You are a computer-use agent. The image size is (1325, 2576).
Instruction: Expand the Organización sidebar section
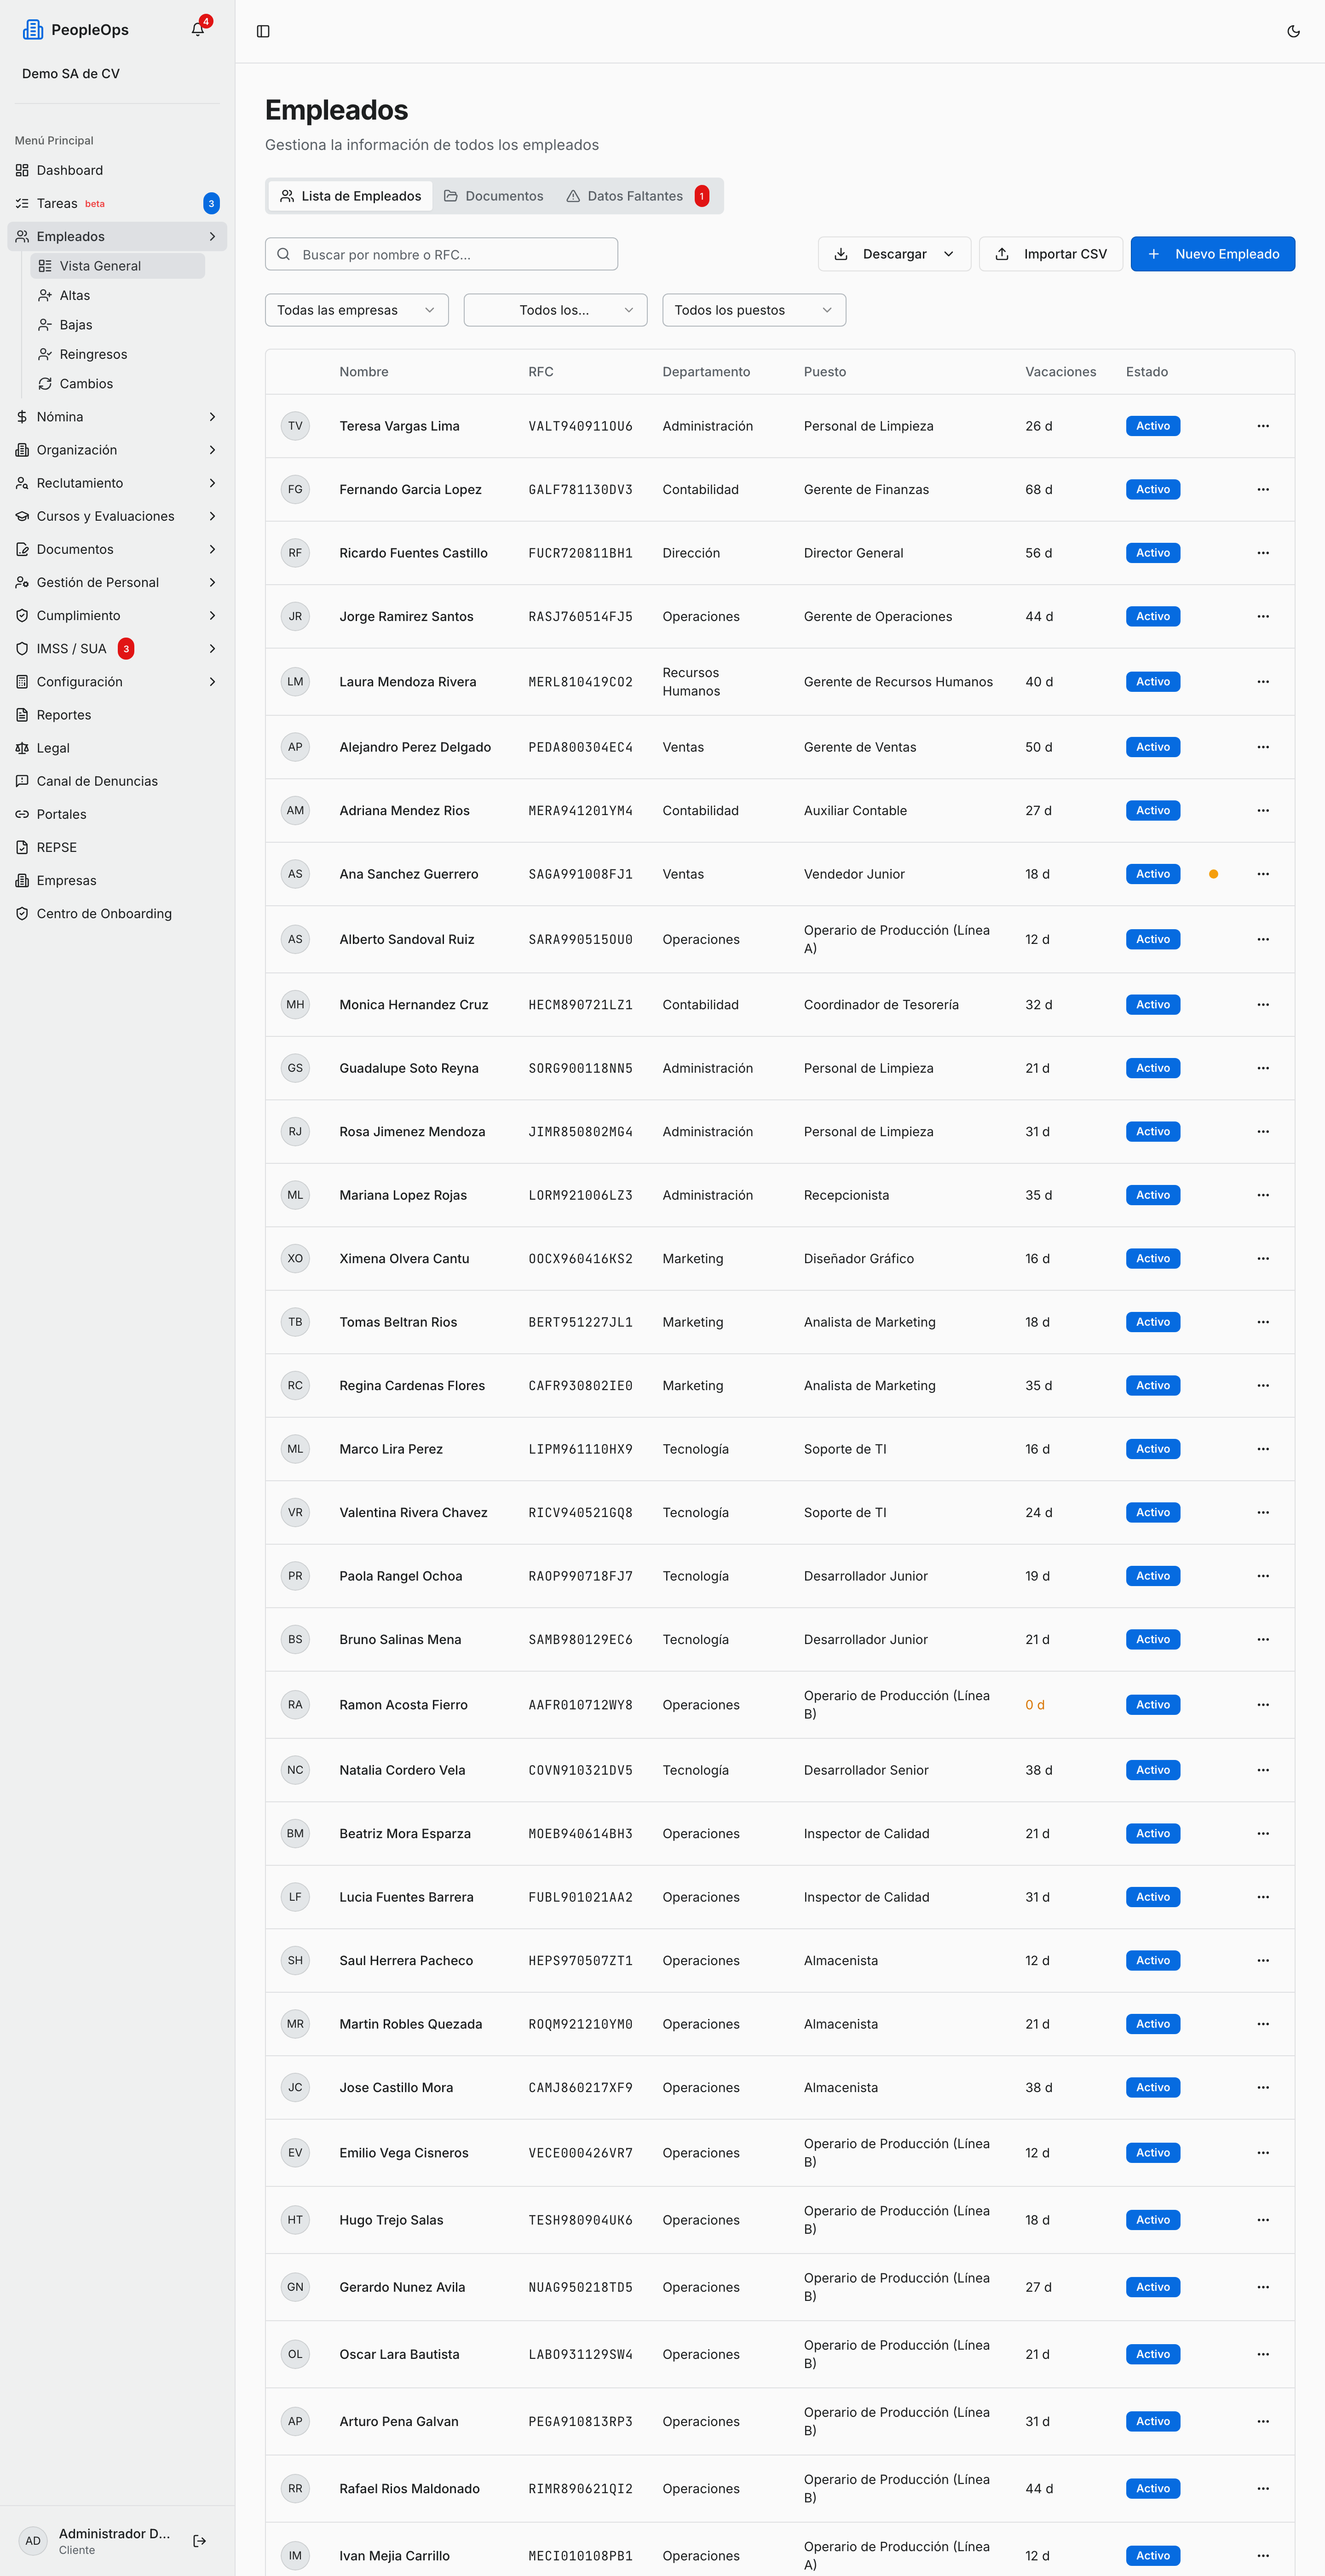click(117, 450)
